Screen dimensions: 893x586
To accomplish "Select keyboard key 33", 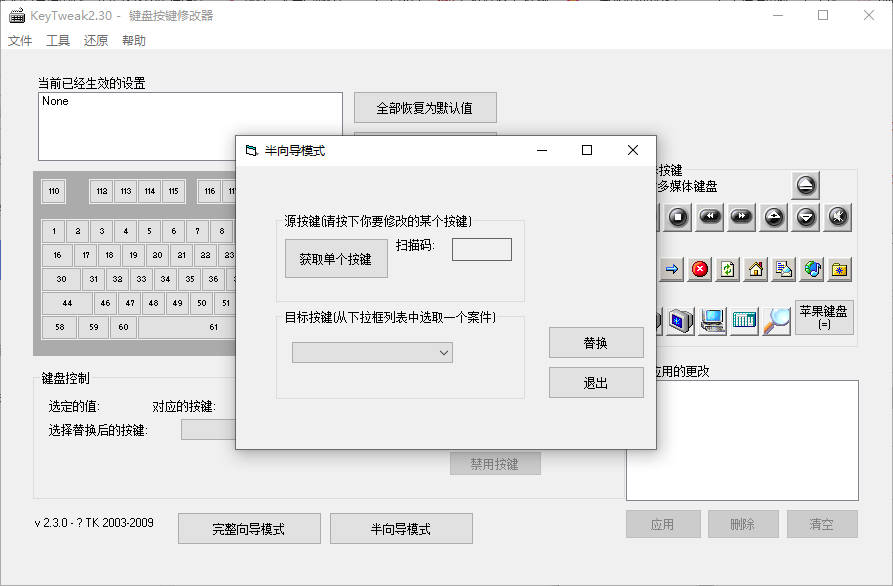I will (141, 279).
